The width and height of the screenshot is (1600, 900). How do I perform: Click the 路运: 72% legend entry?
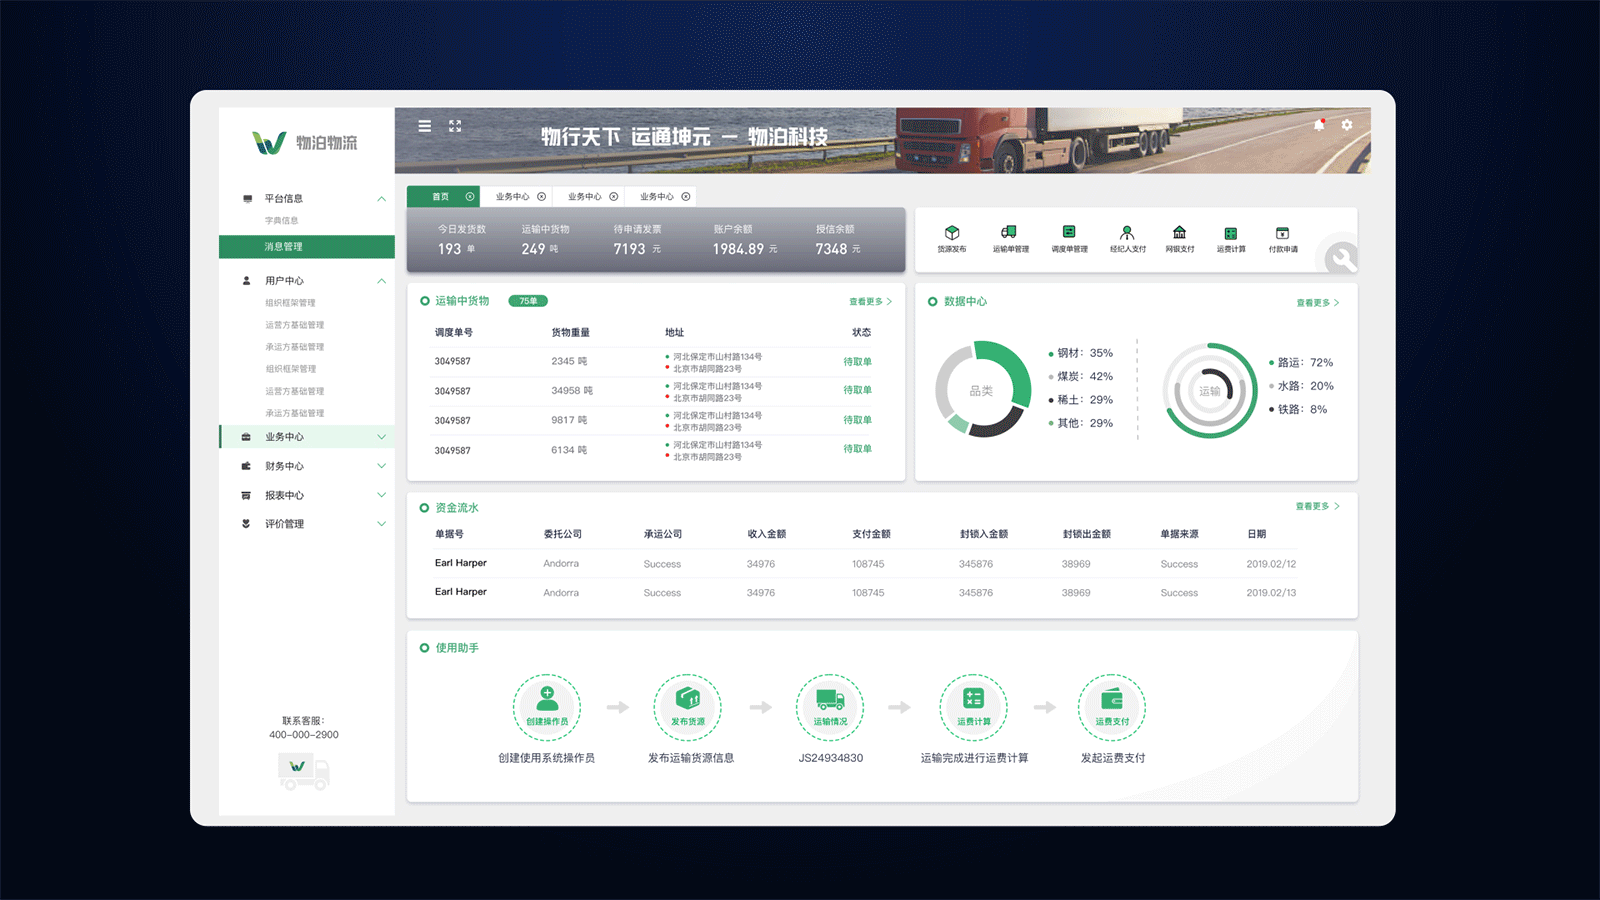point(1300,363)
